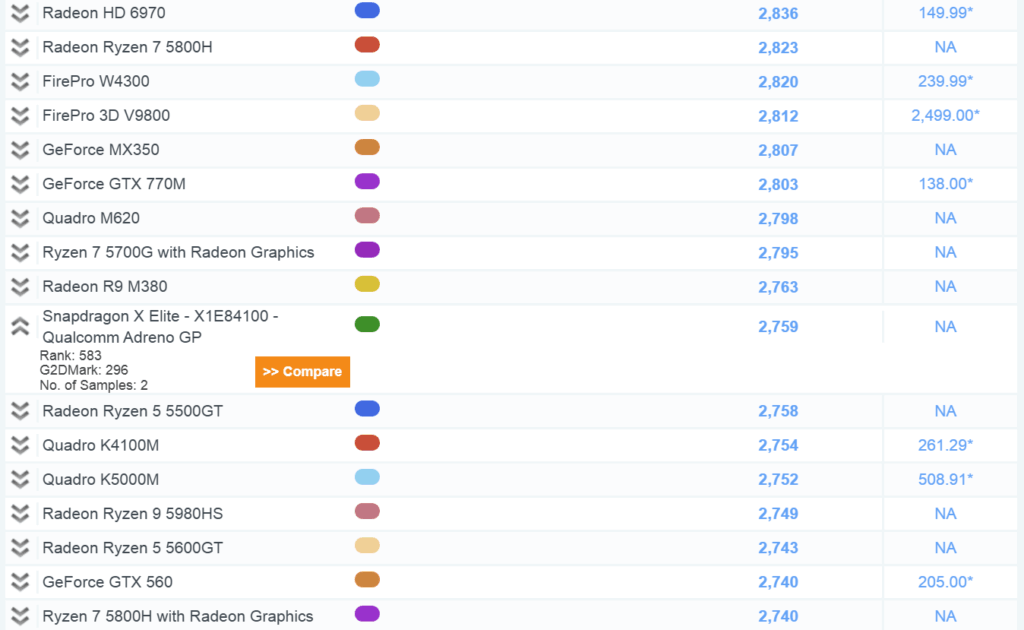Expand Radeon Ryzen 9 5980HS chevron

click(x=20, y=514)
